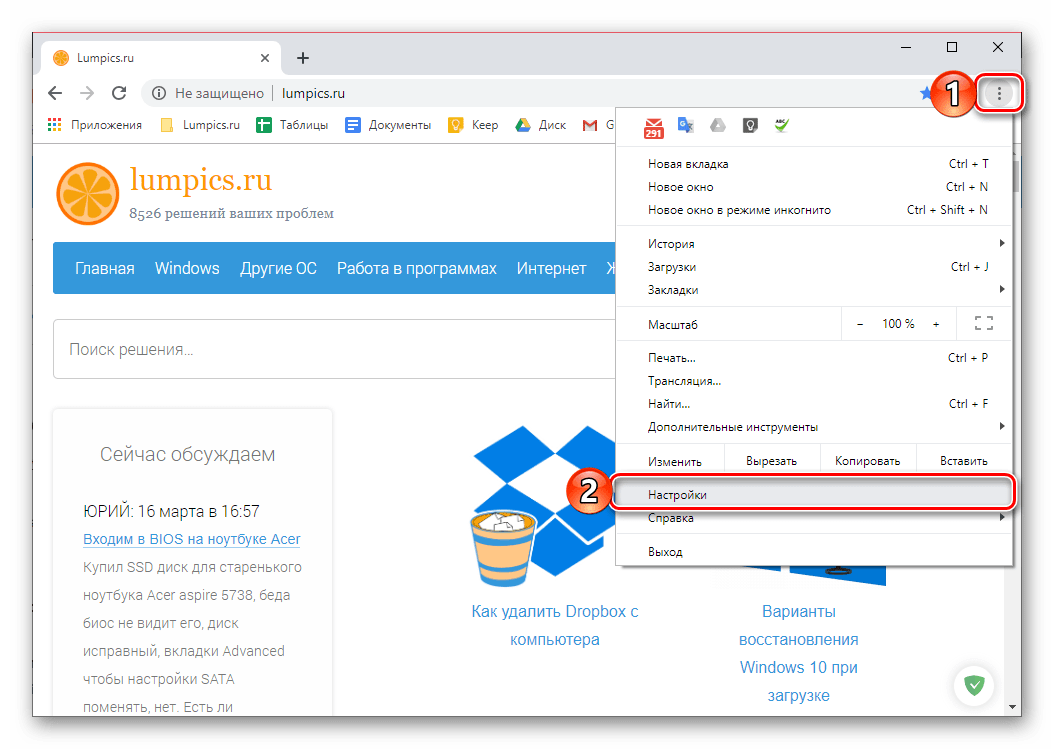Open the Таблицы bookmark
Image resolution: width=1054 pixels, height=749 pixels.
292,125
